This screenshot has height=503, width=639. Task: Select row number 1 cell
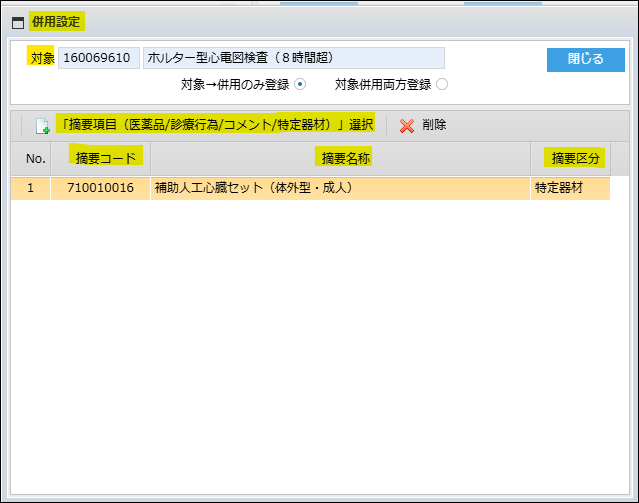tap(31, 188)
